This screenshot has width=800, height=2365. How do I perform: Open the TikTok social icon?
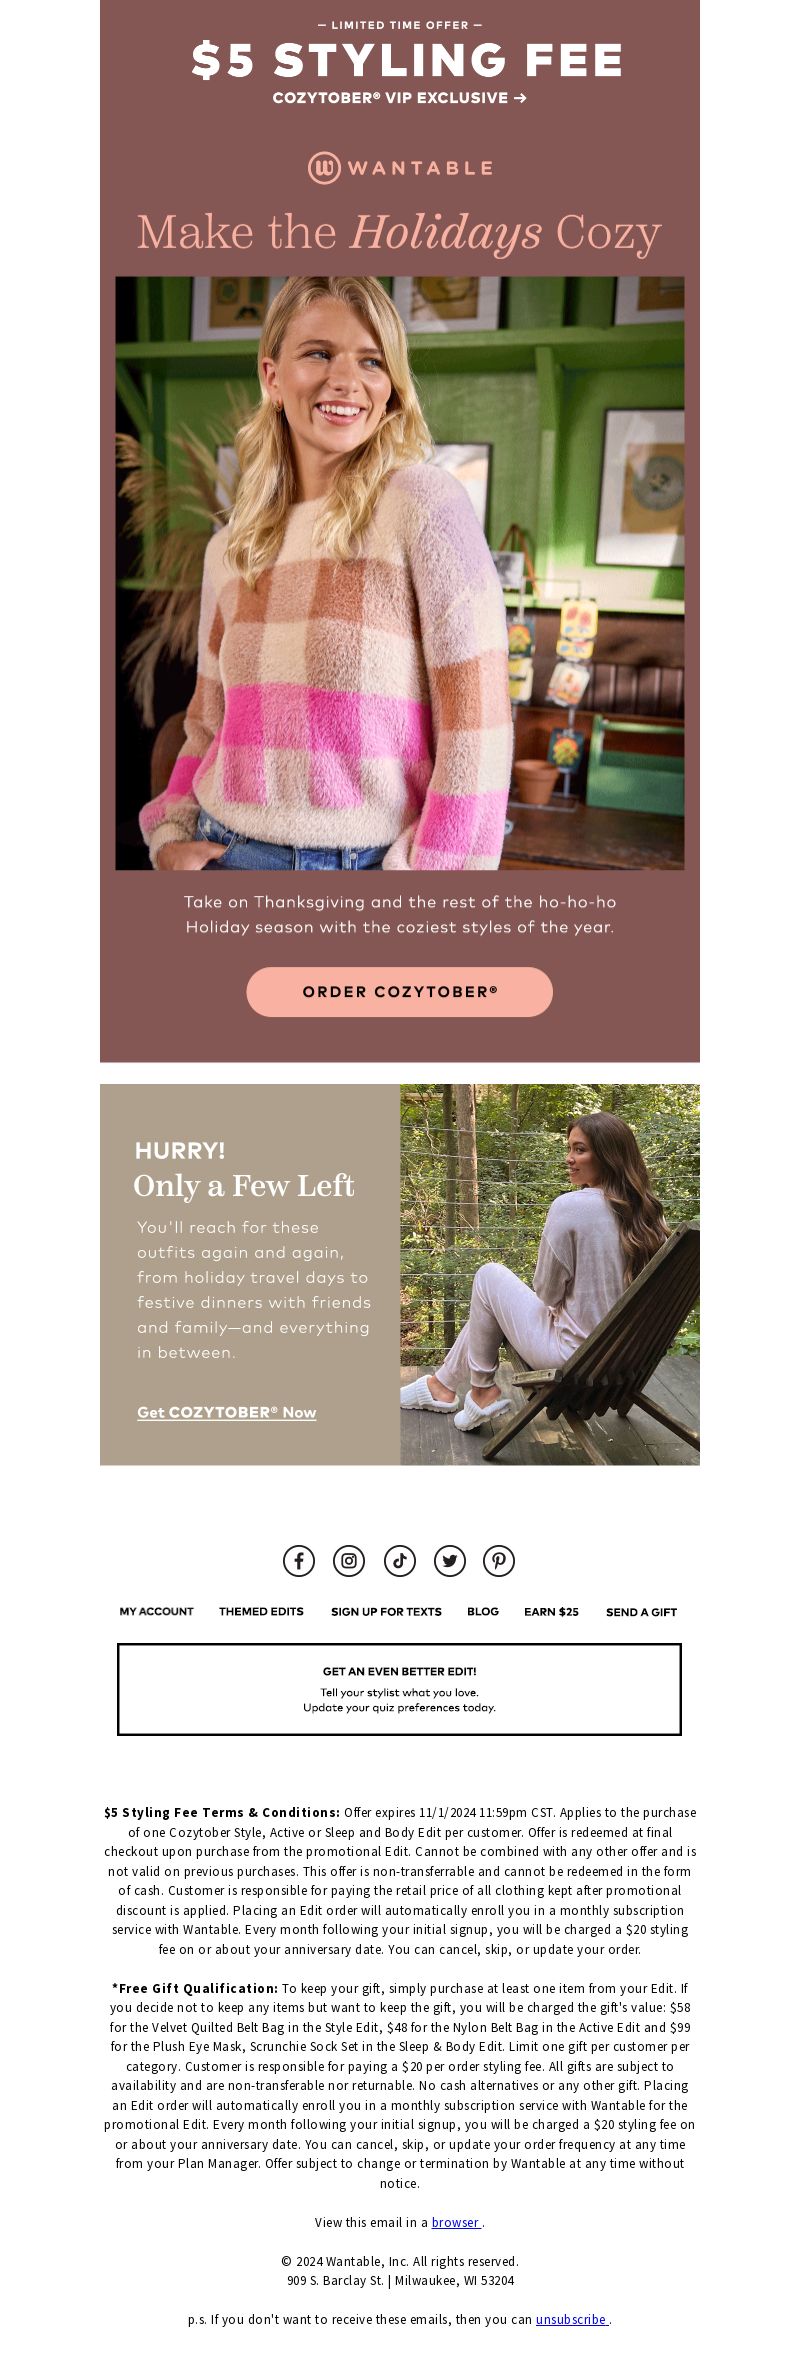(x=400, y=1560)
